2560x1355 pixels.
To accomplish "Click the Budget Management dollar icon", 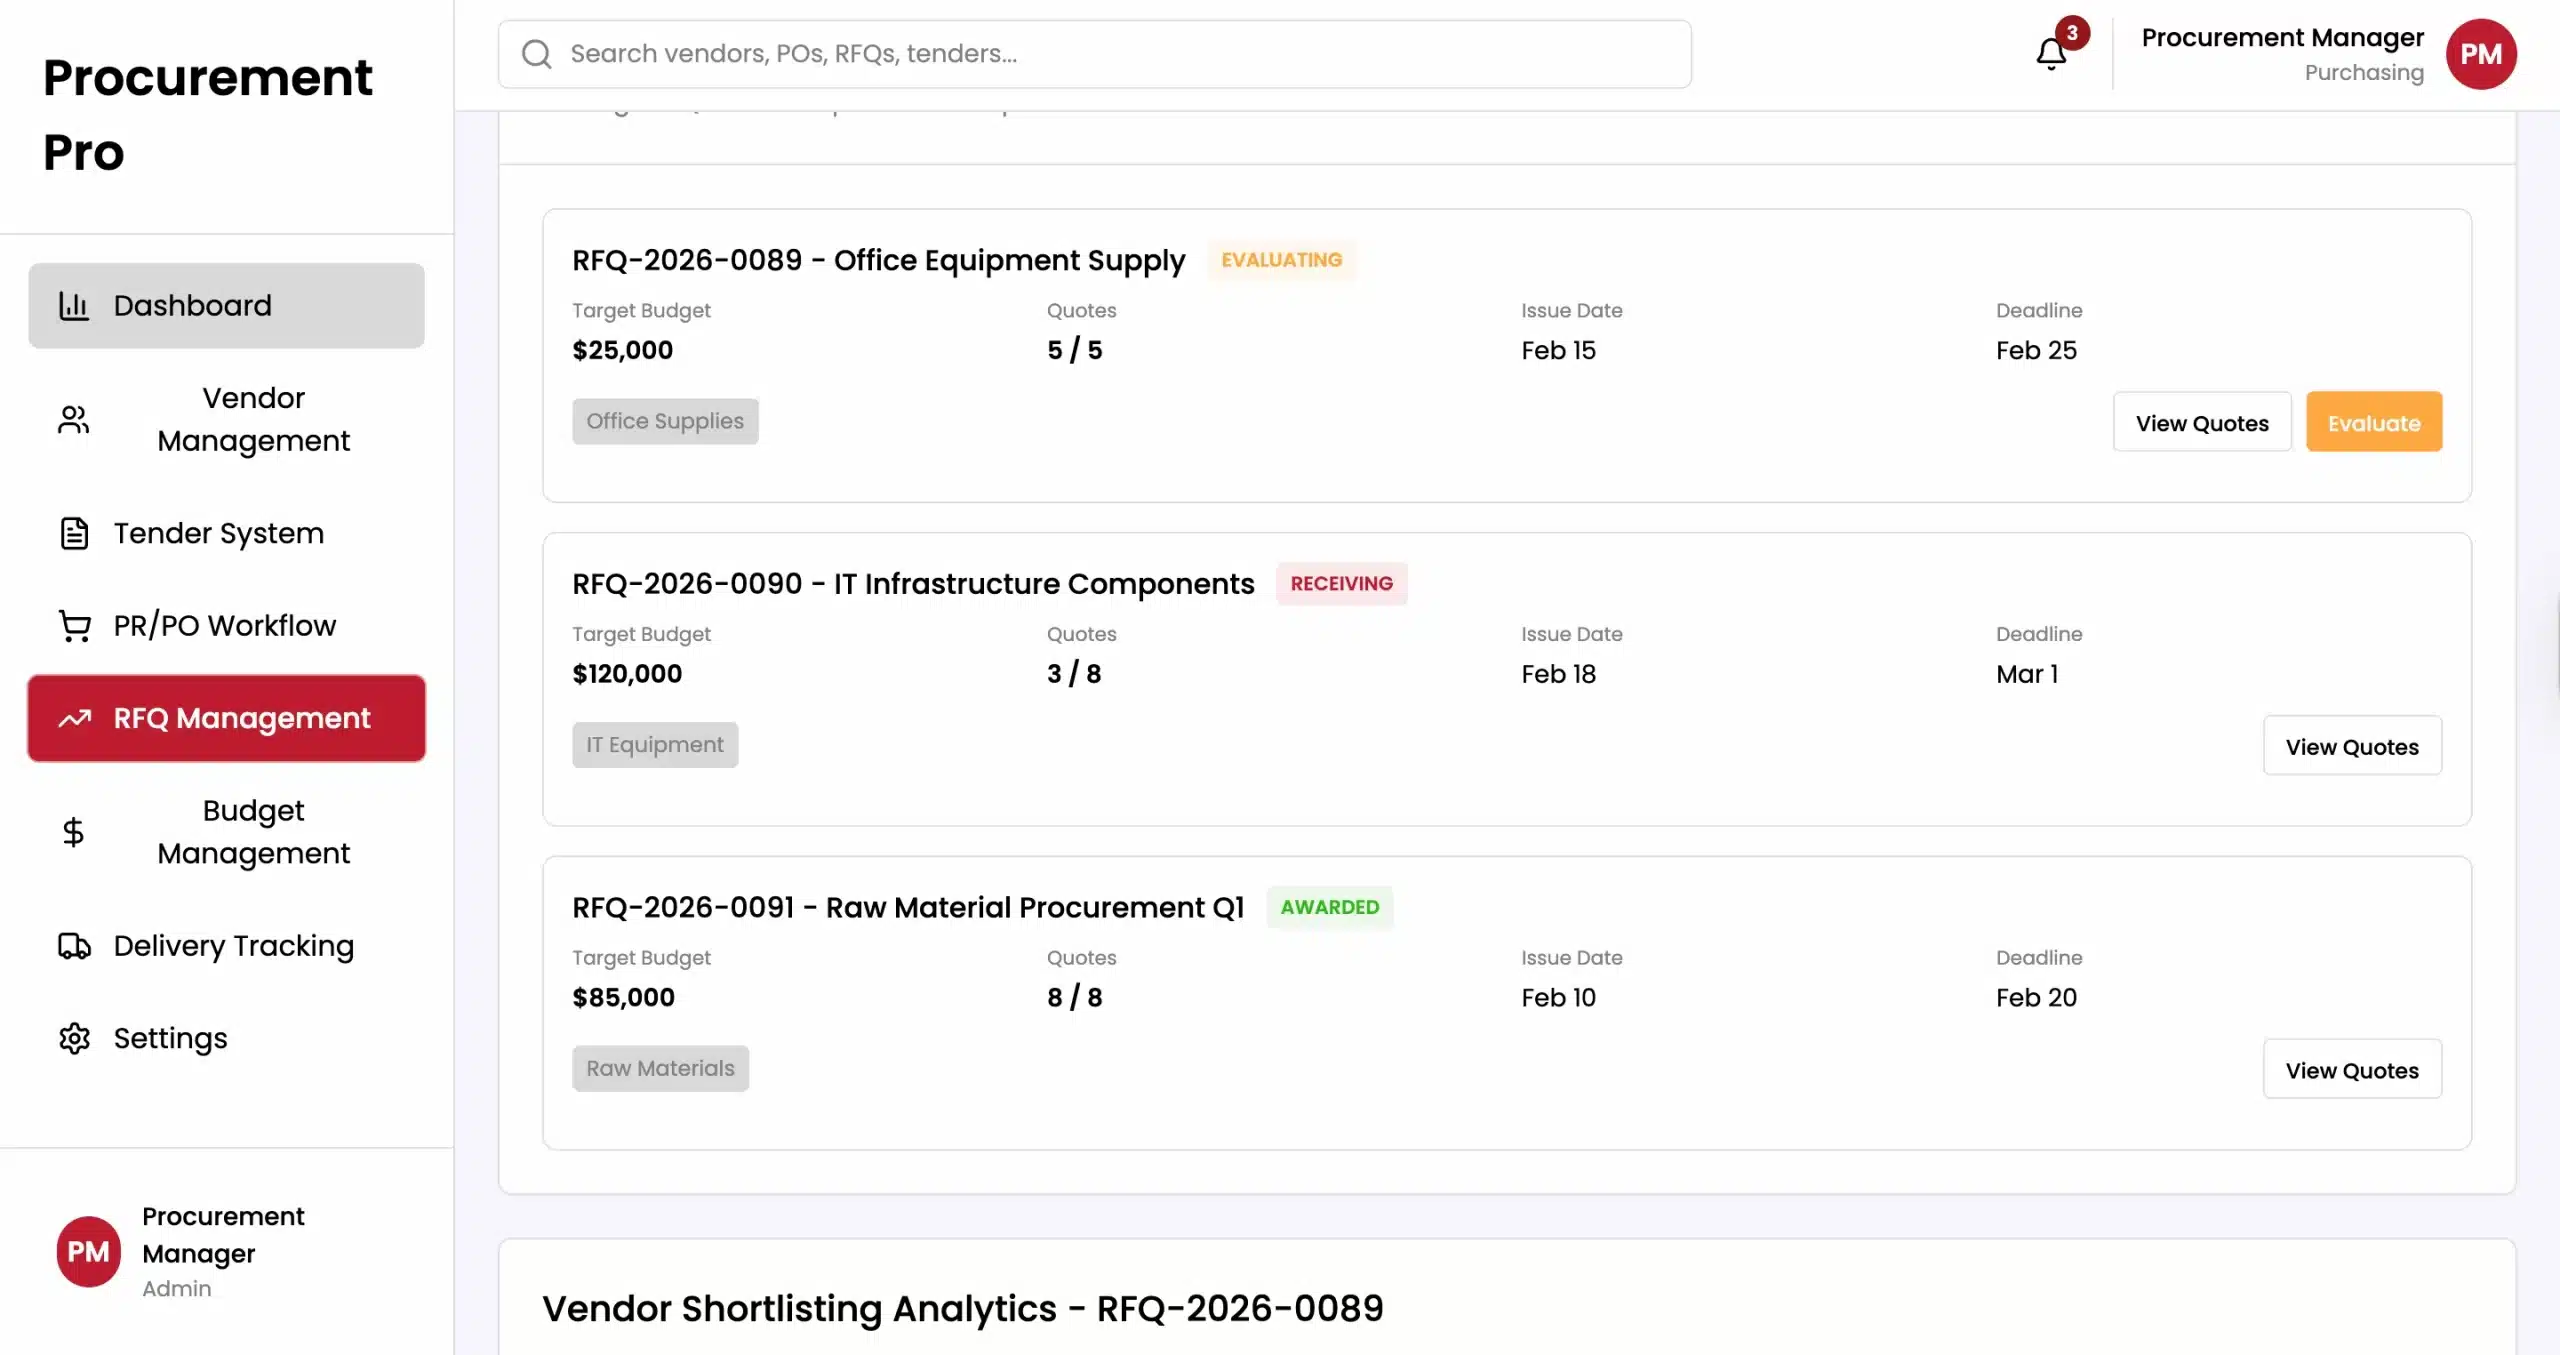I will click(74, 832).
